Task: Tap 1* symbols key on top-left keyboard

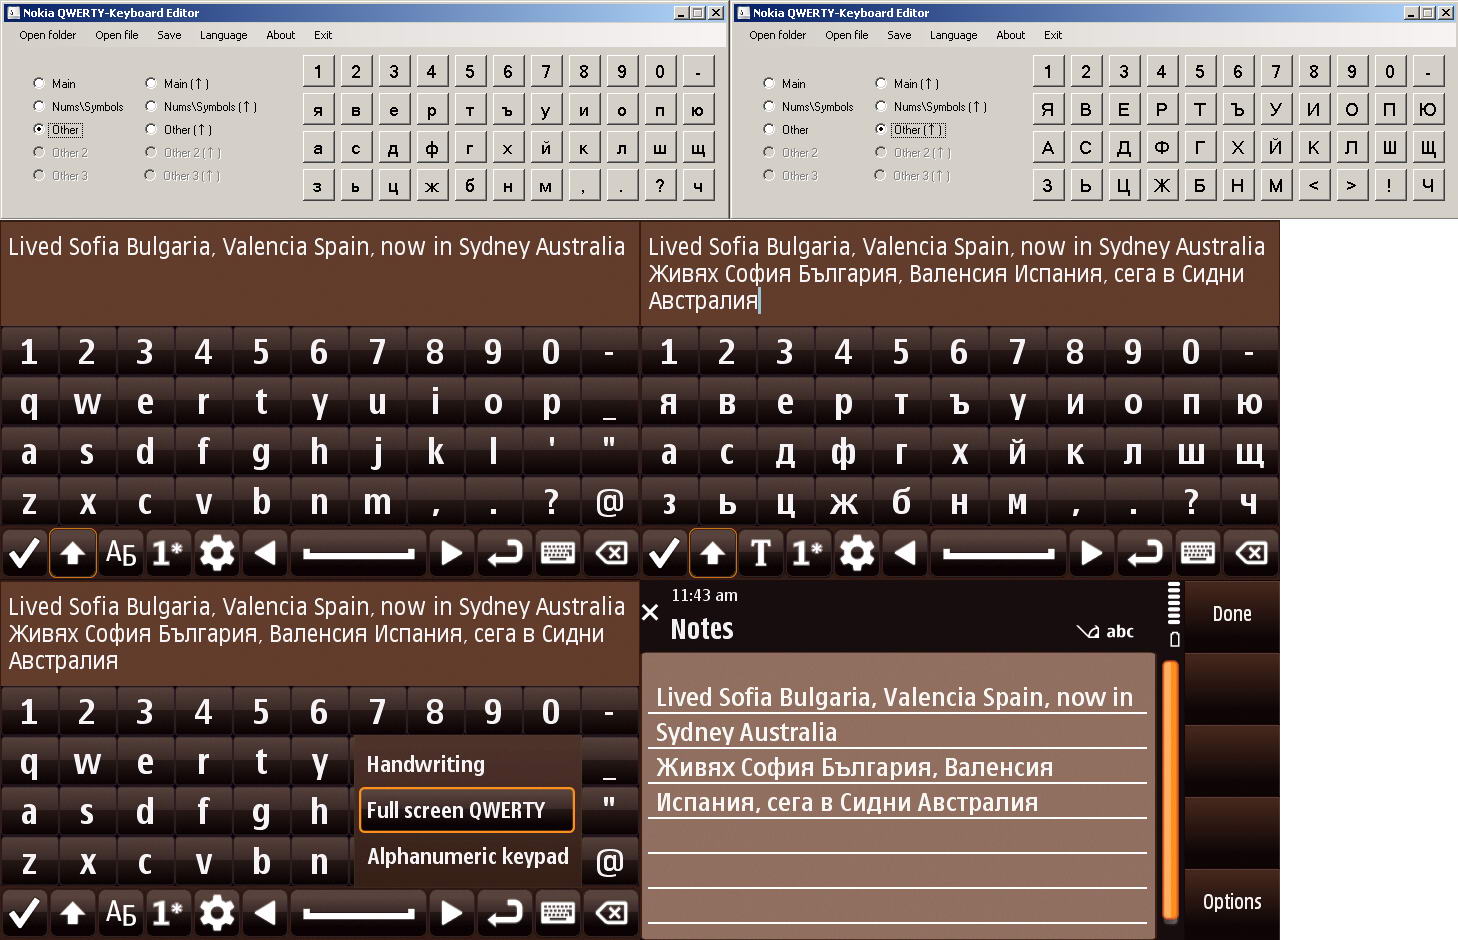Action: click(168, 553)
